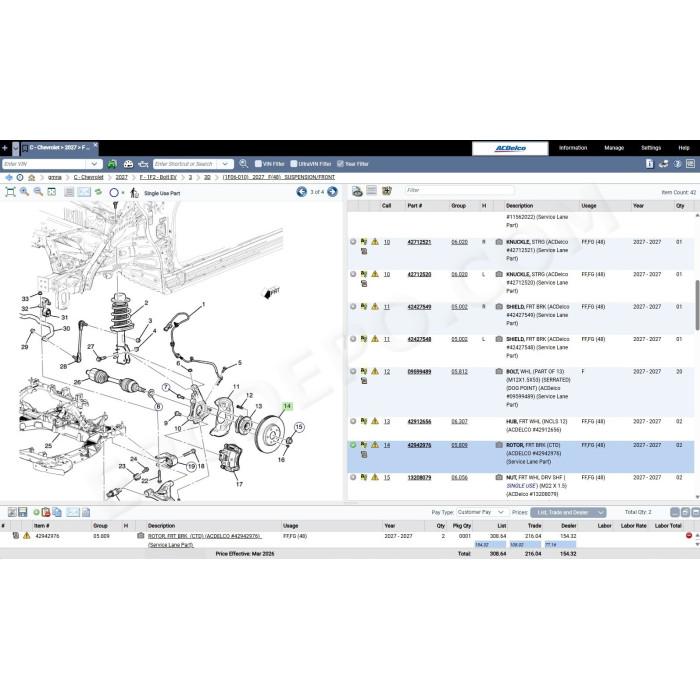Open the VIN history dropdown arrow
Viewport: 700px width, 700px height.
(x=94, y=164)
